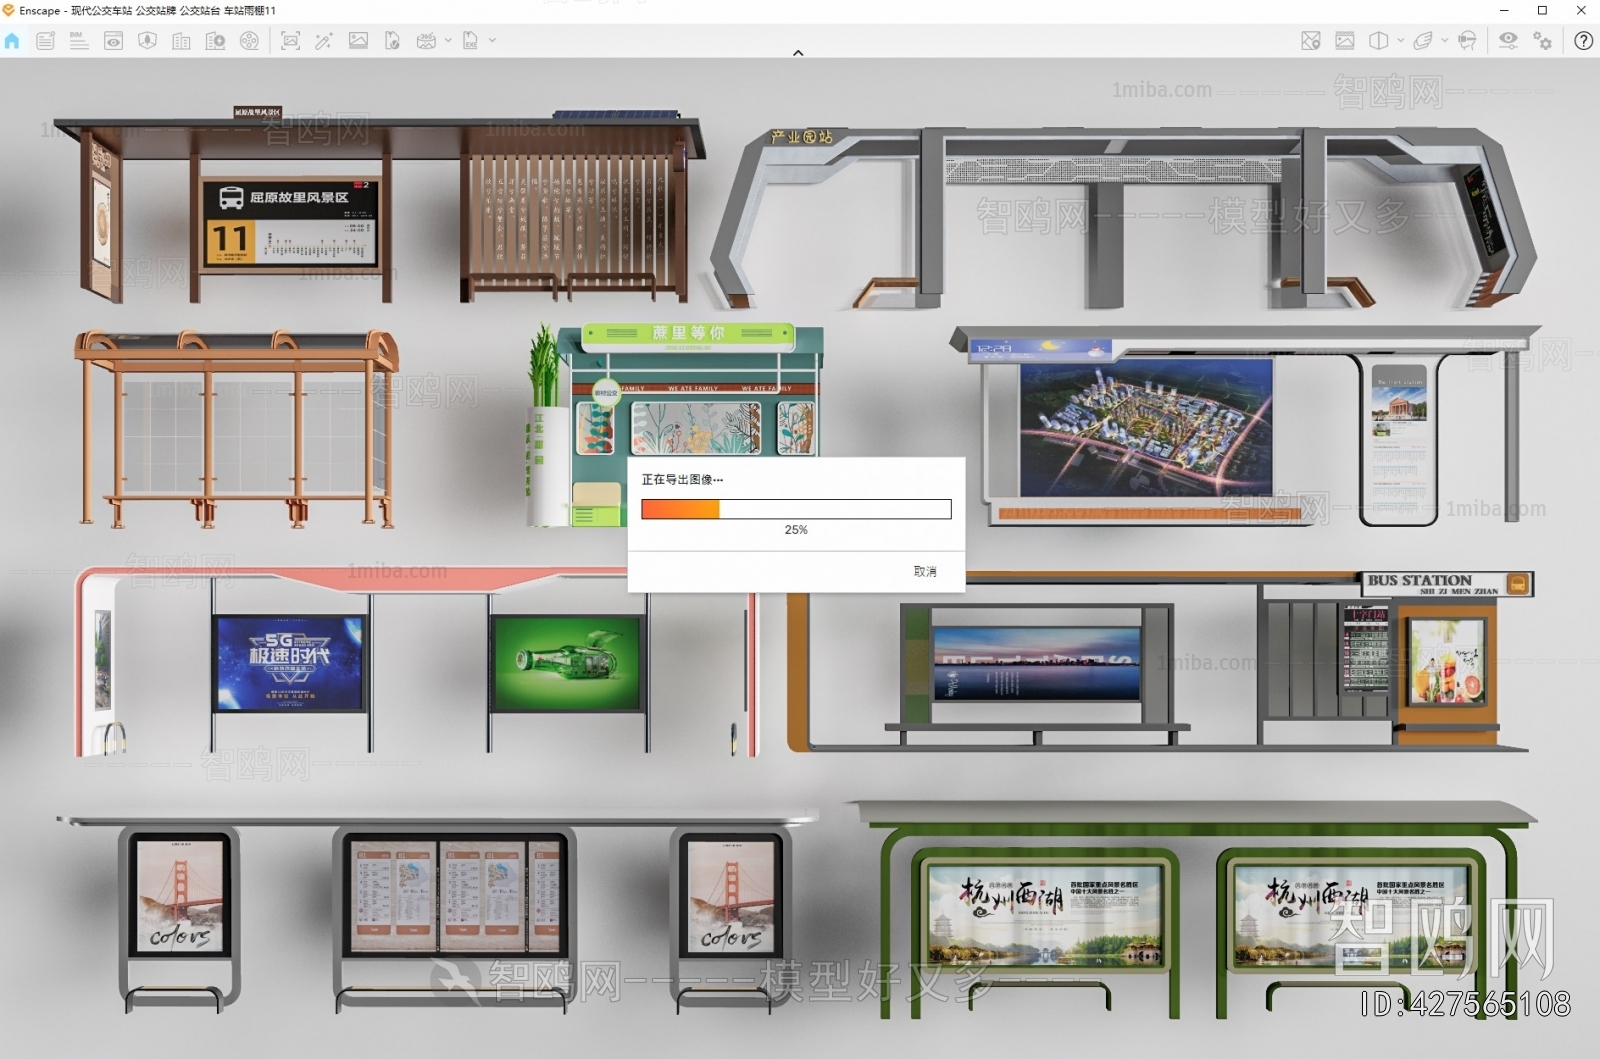Click the Home icon in the toolbar
The height and width of the screenshot is (1059, 1600).
(12, 41)
